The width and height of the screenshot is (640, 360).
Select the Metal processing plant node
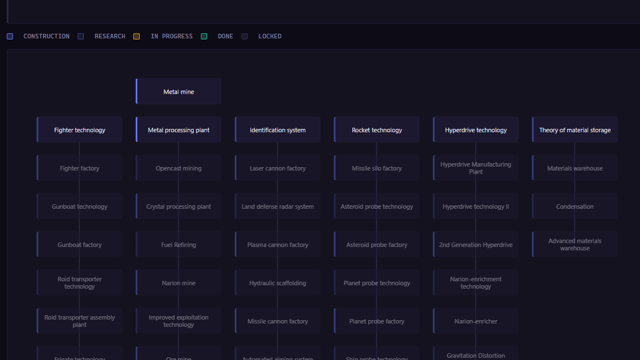coord(178,130)
